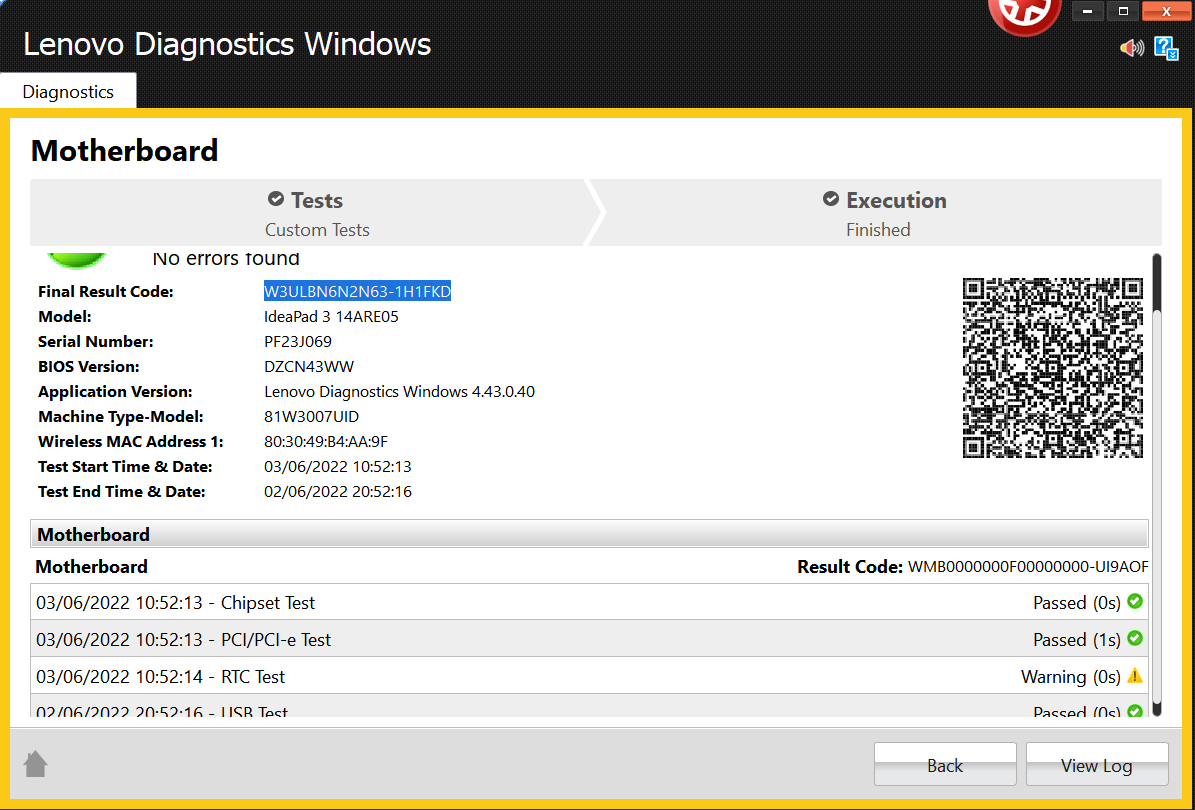Click result code WMB0000000F00000000-UI9AOF
This screenshot has height=810, width=1195.
[x=1028, y=567]
